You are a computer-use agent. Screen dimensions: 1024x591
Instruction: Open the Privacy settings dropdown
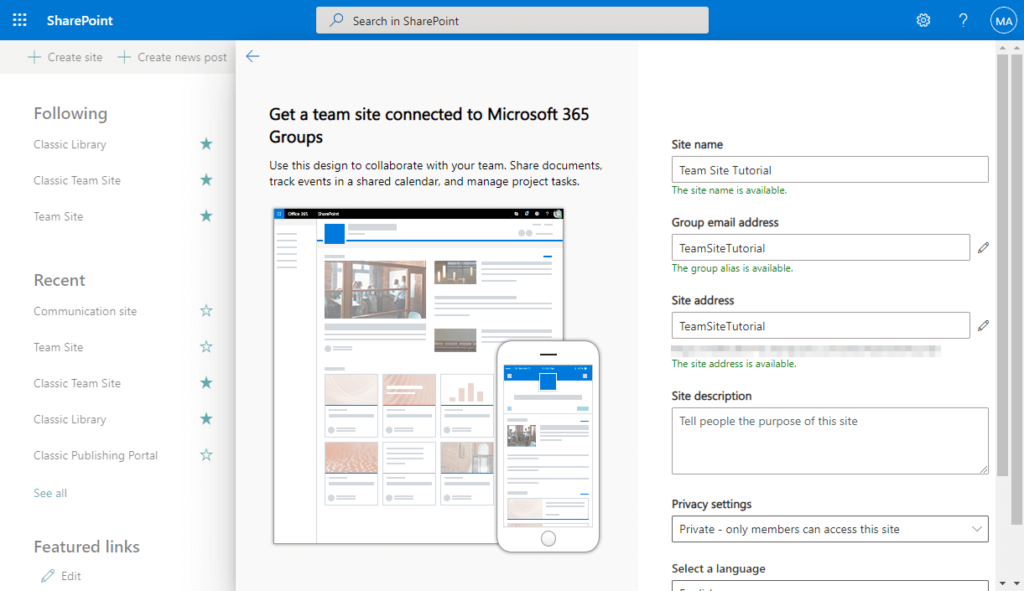(829, 529)
